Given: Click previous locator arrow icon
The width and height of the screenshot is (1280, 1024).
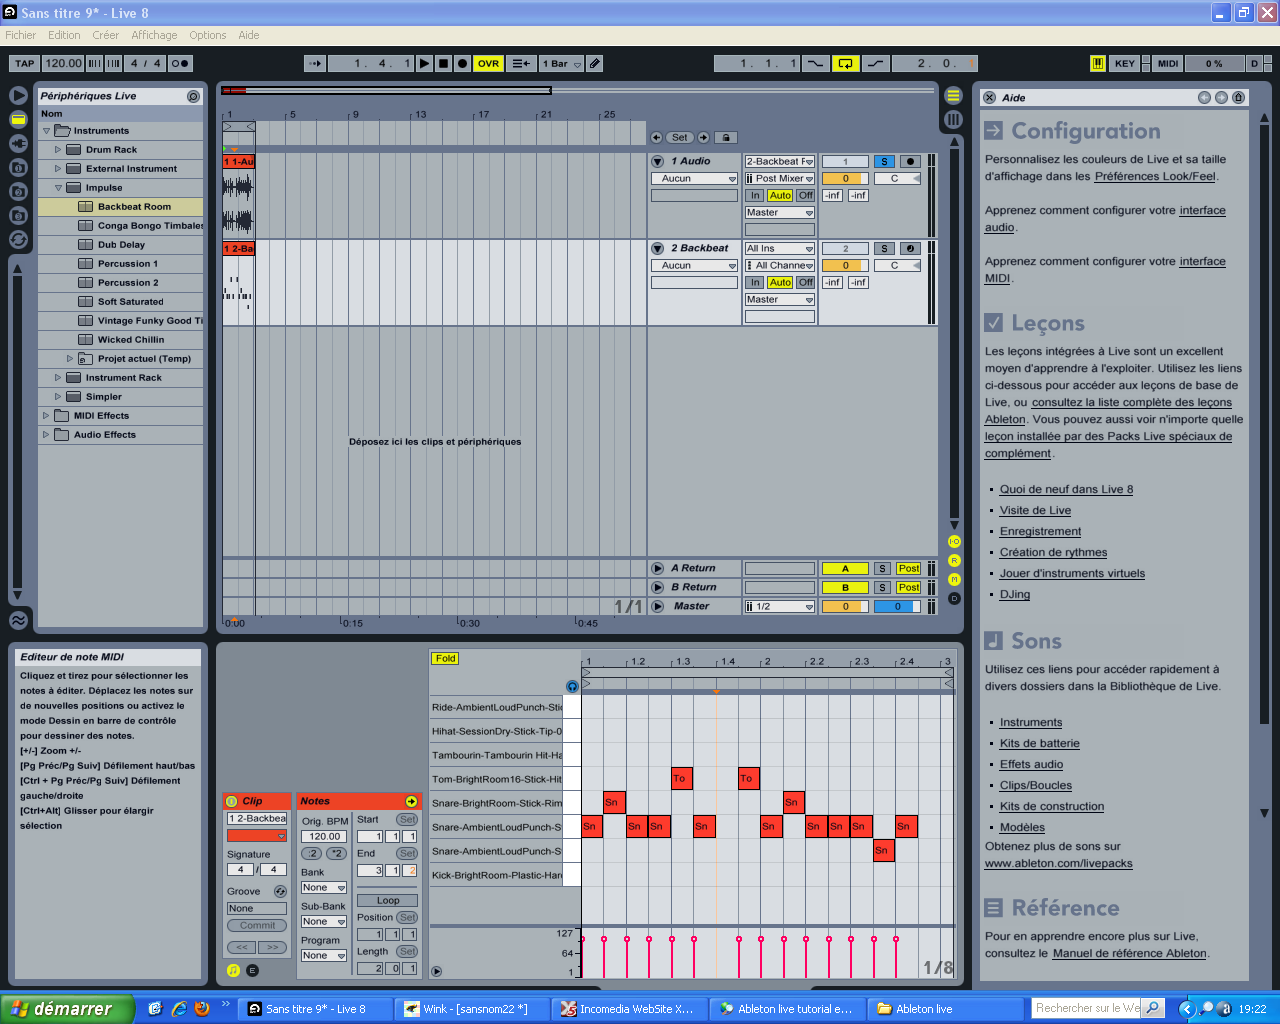Looking at the screenshot, I should [x=656, y=137].
